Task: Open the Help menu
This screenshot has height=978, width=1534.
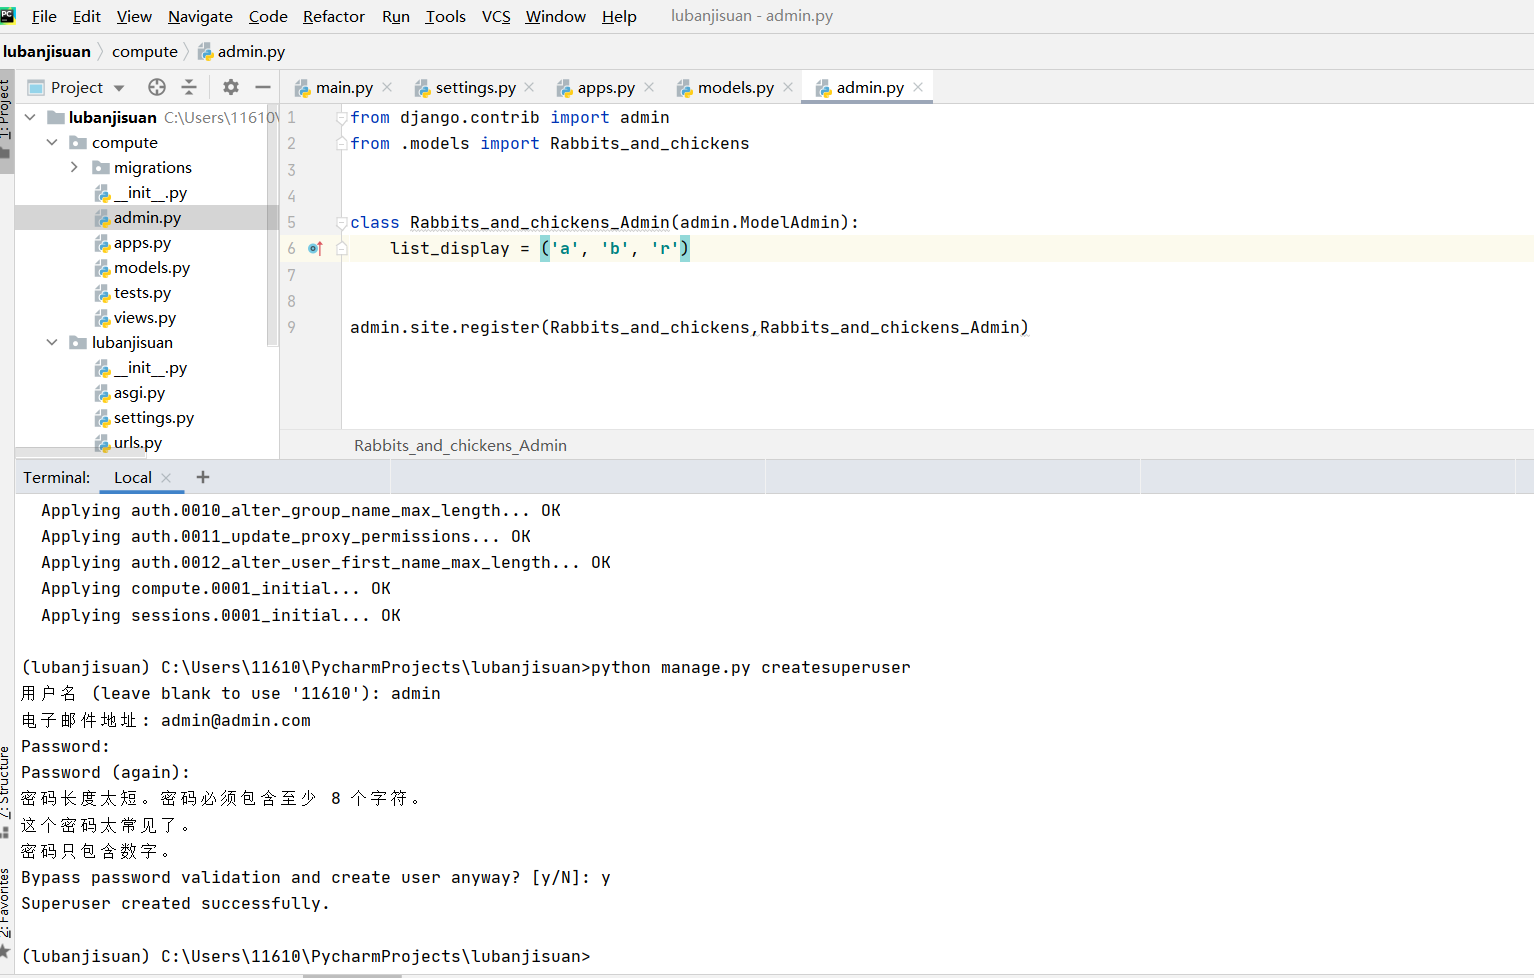Action: (619, 16)
